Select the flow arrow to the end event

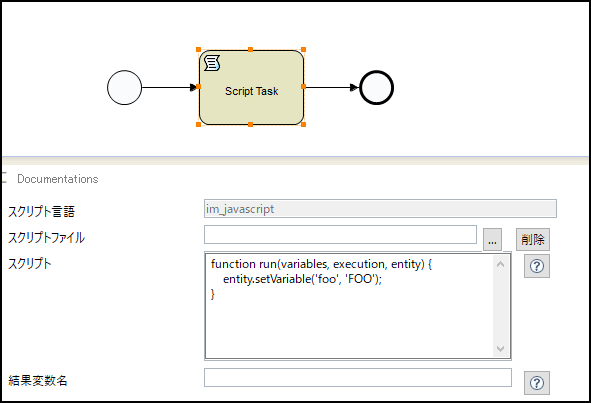pyautogui.click(x=332, y=87)
